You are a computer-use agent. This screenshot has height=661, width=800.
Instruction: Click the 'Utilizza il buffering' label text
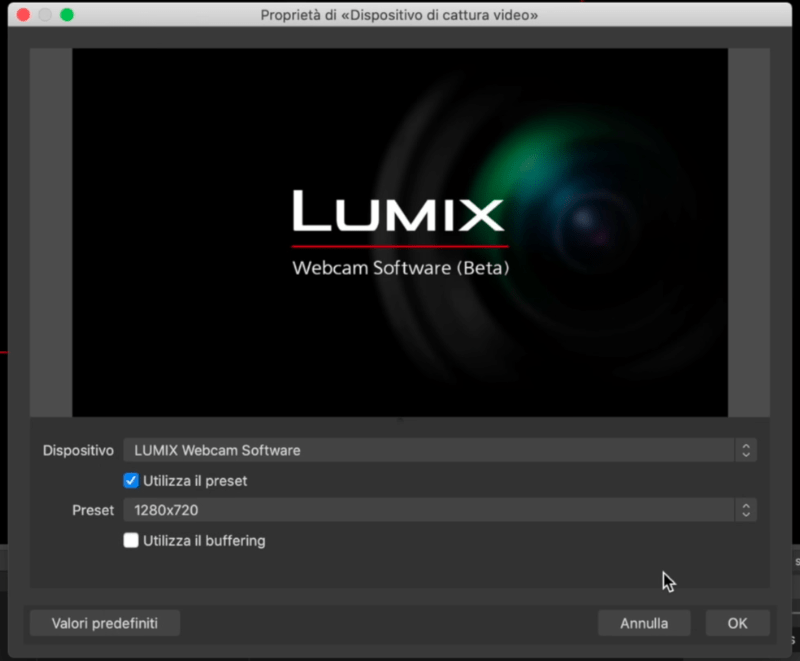click(x=204, y=541)
